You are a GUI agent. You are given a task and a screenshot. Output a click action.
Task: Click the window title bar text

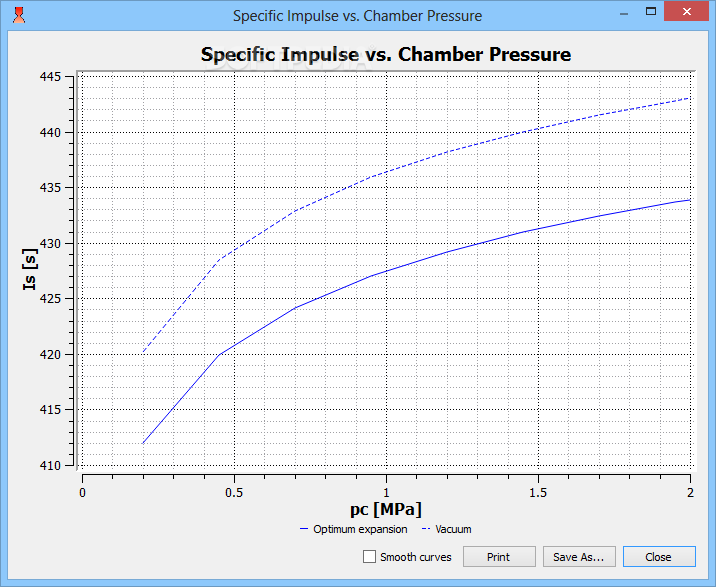358,16
